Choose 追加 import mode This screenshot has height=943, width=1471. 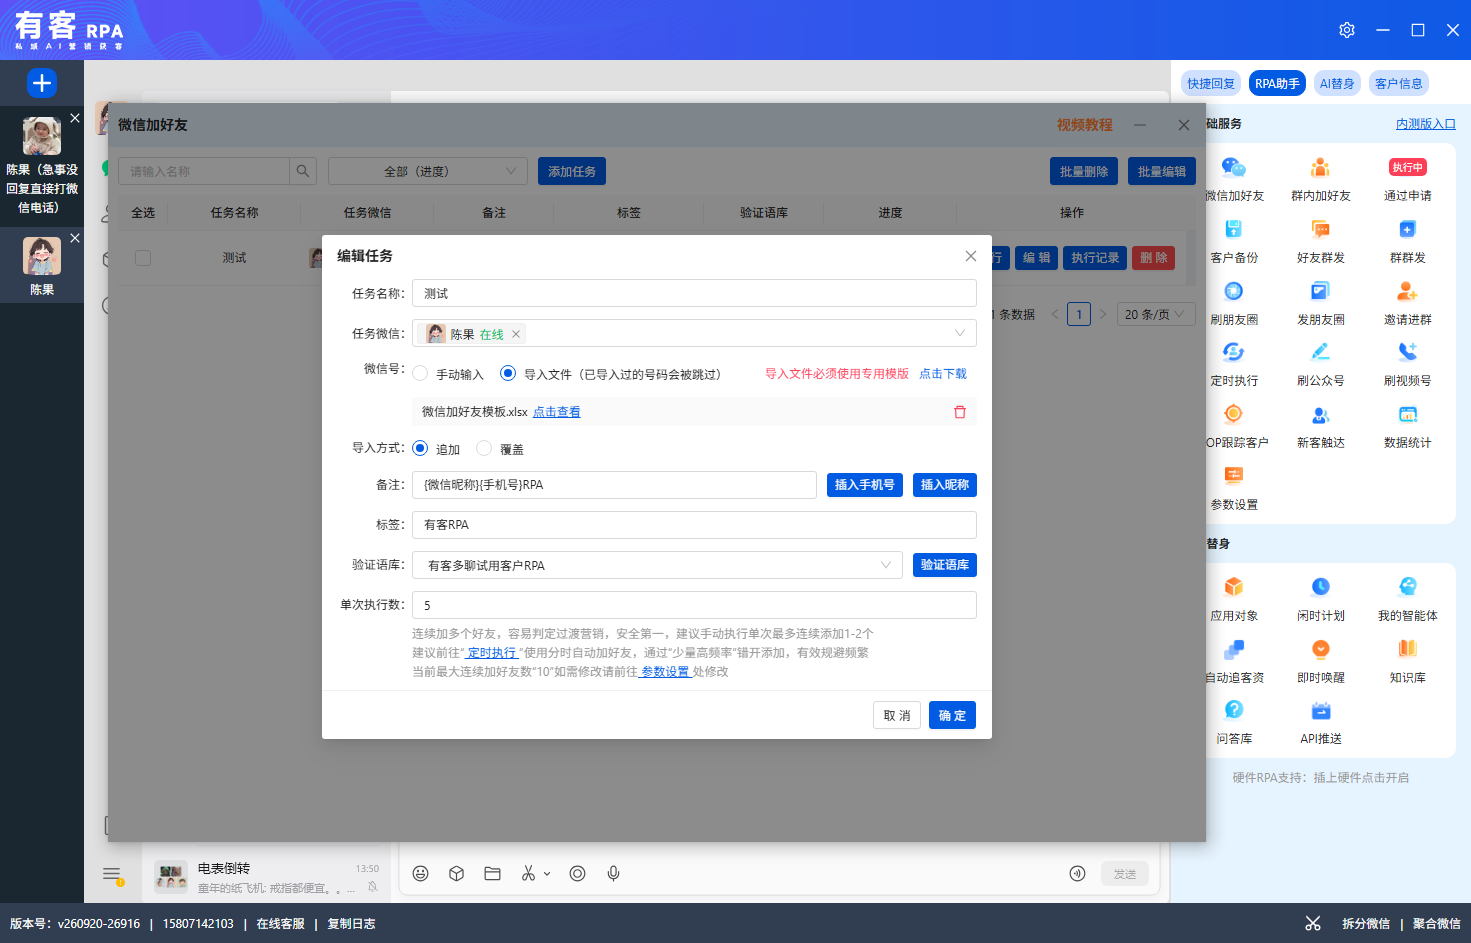tap(420, 449)
